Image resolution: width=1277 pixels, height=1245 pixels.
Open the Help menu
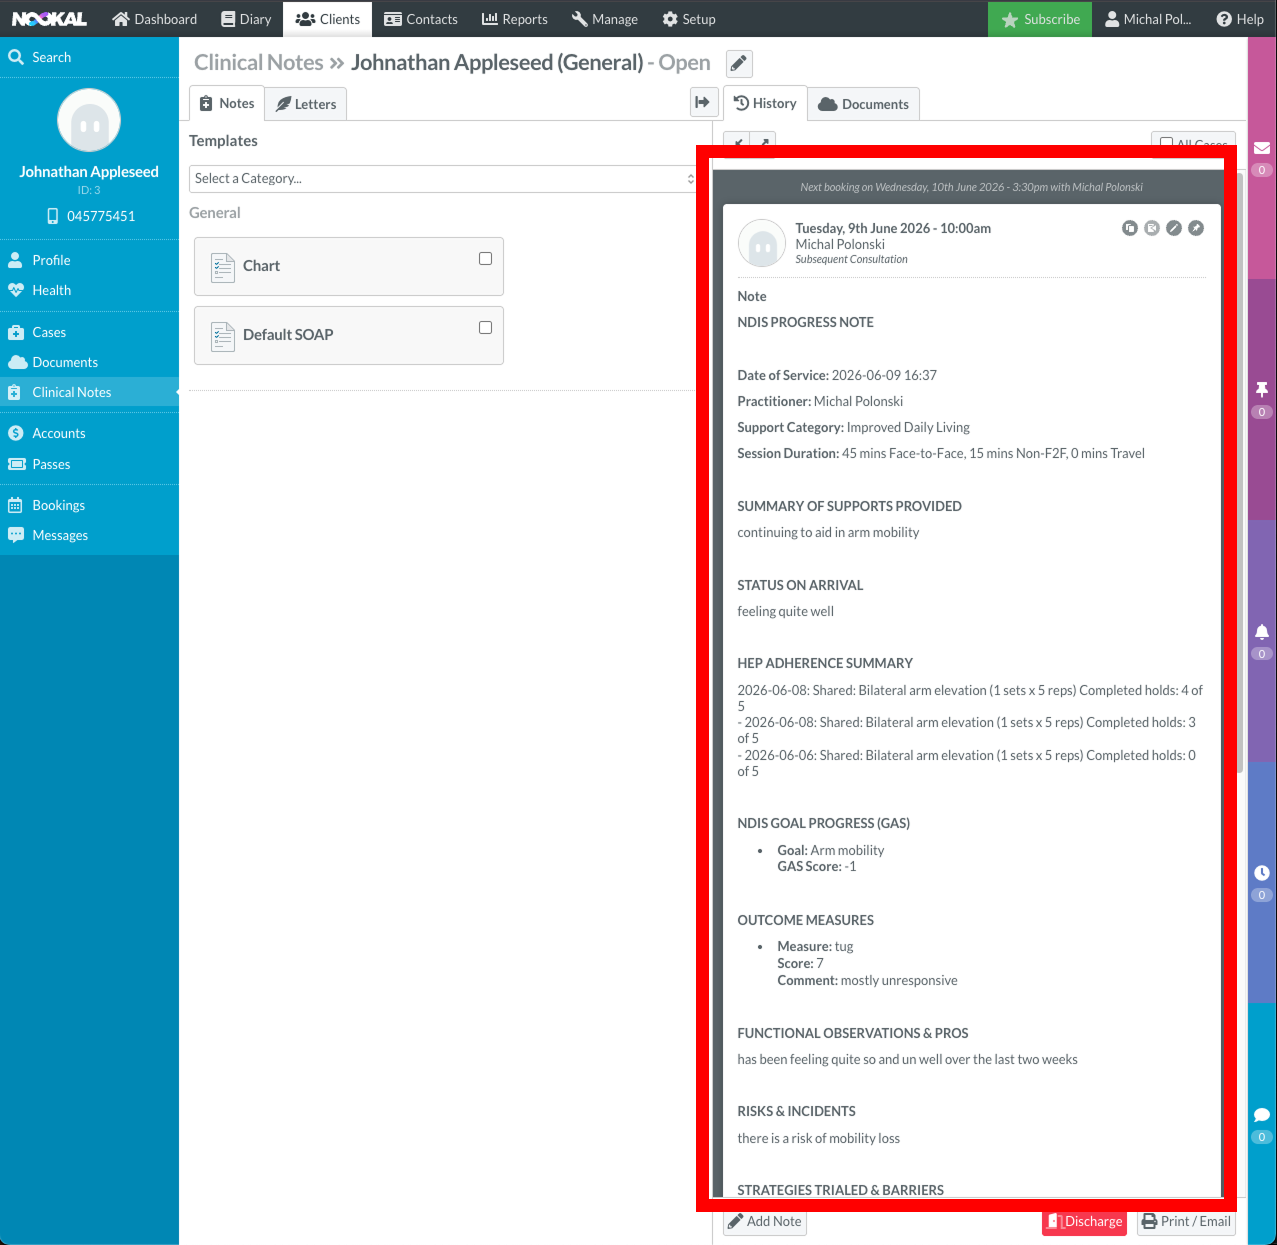1240,19
